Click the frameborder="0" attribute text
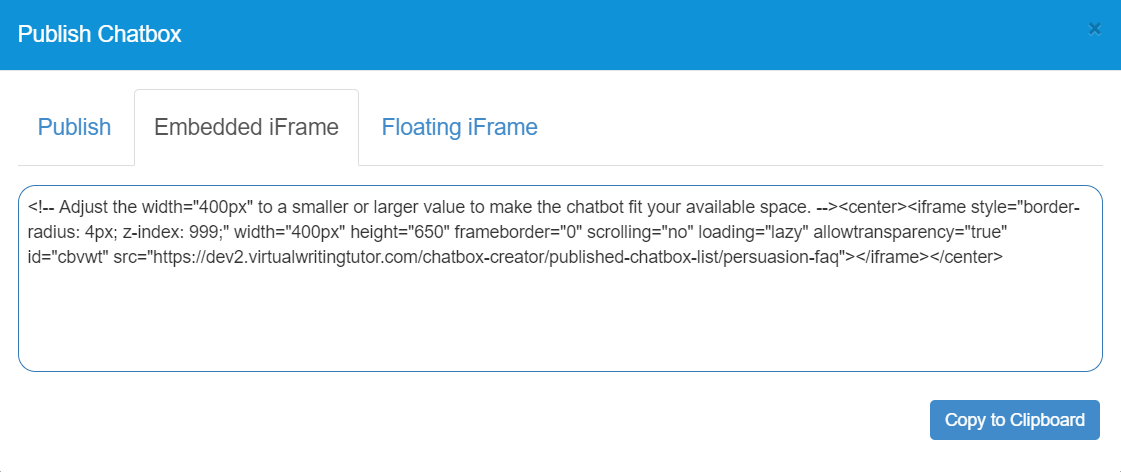1121x472 pixels. (516, 232)
